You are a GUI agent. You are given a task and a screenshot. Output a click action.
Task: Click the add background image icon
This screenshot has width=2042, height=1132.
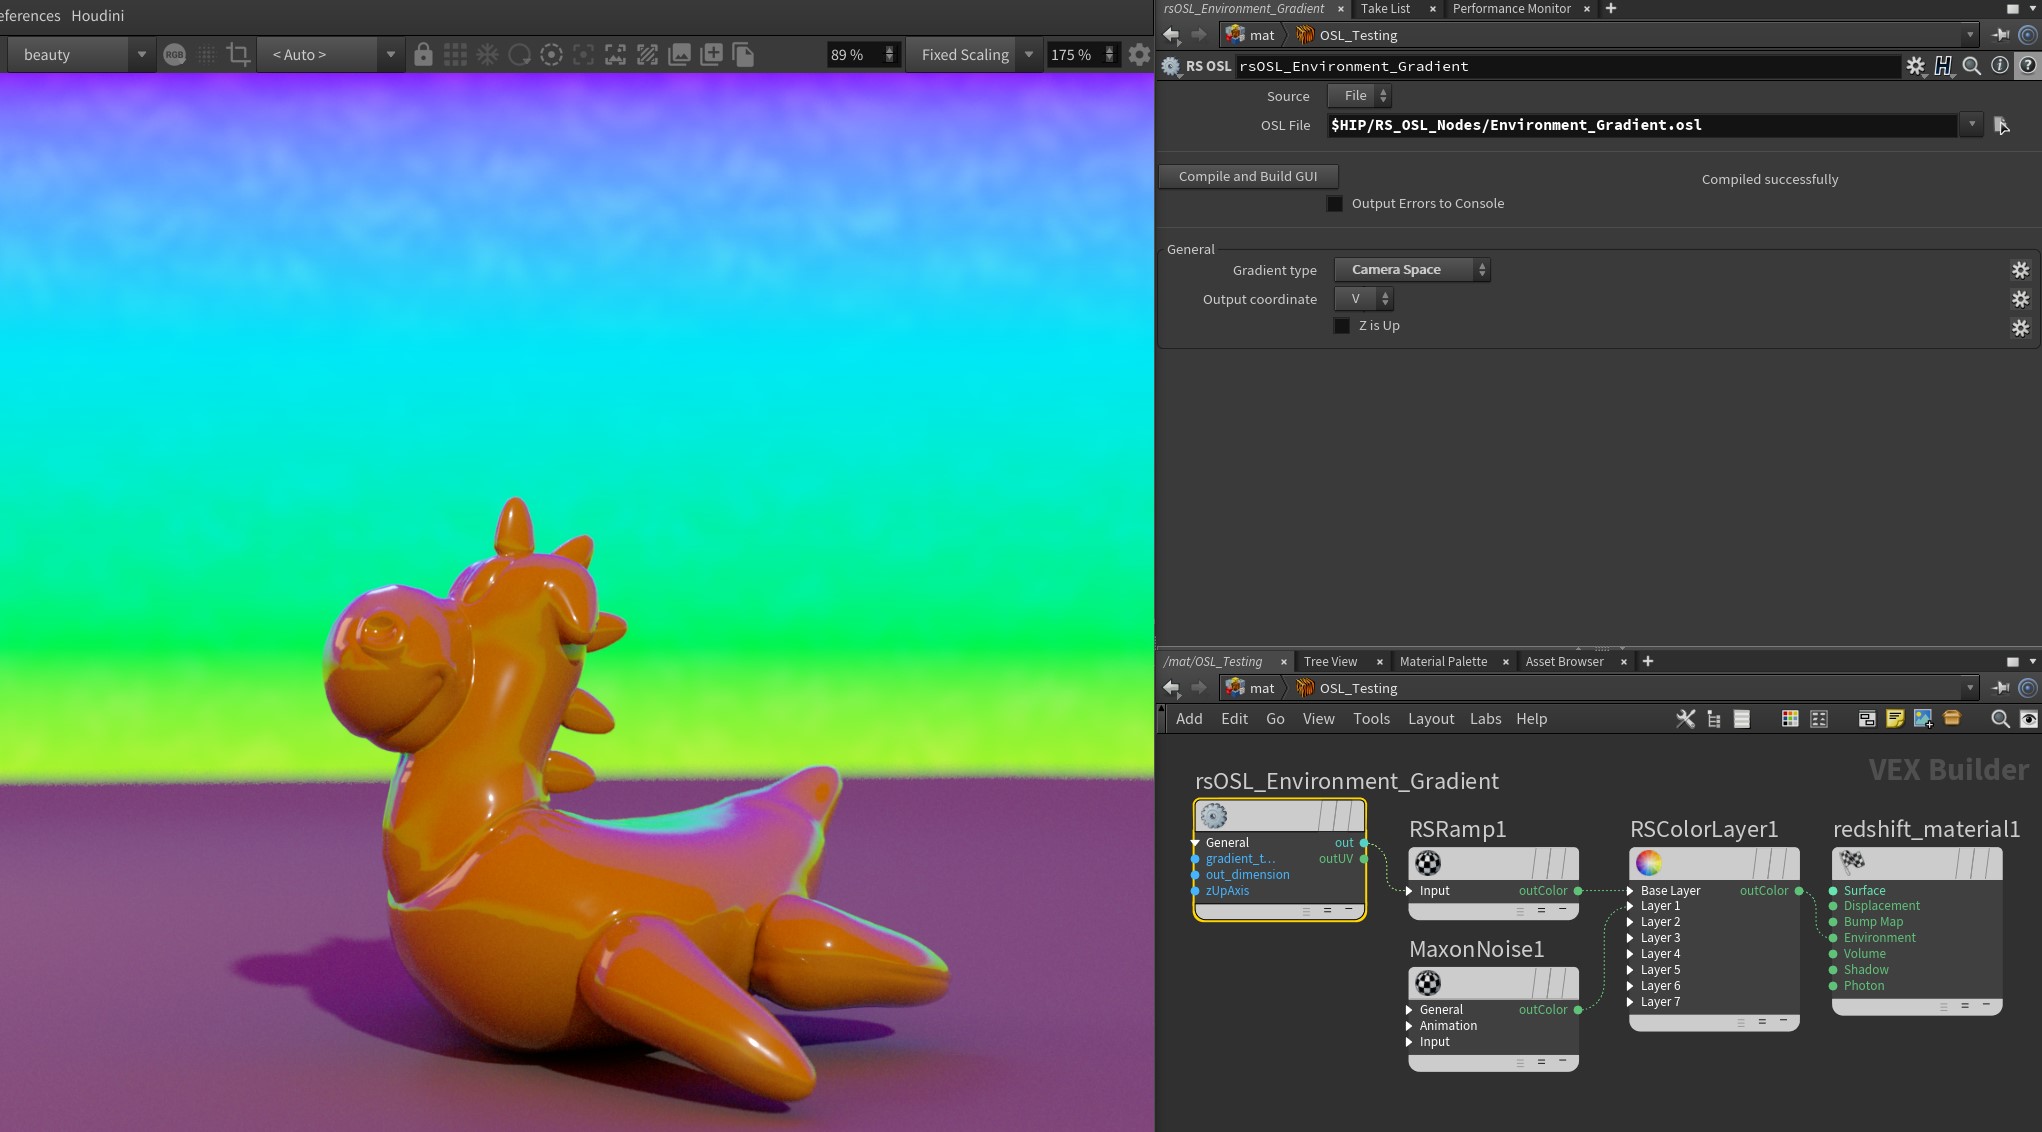coord(1922,718)
